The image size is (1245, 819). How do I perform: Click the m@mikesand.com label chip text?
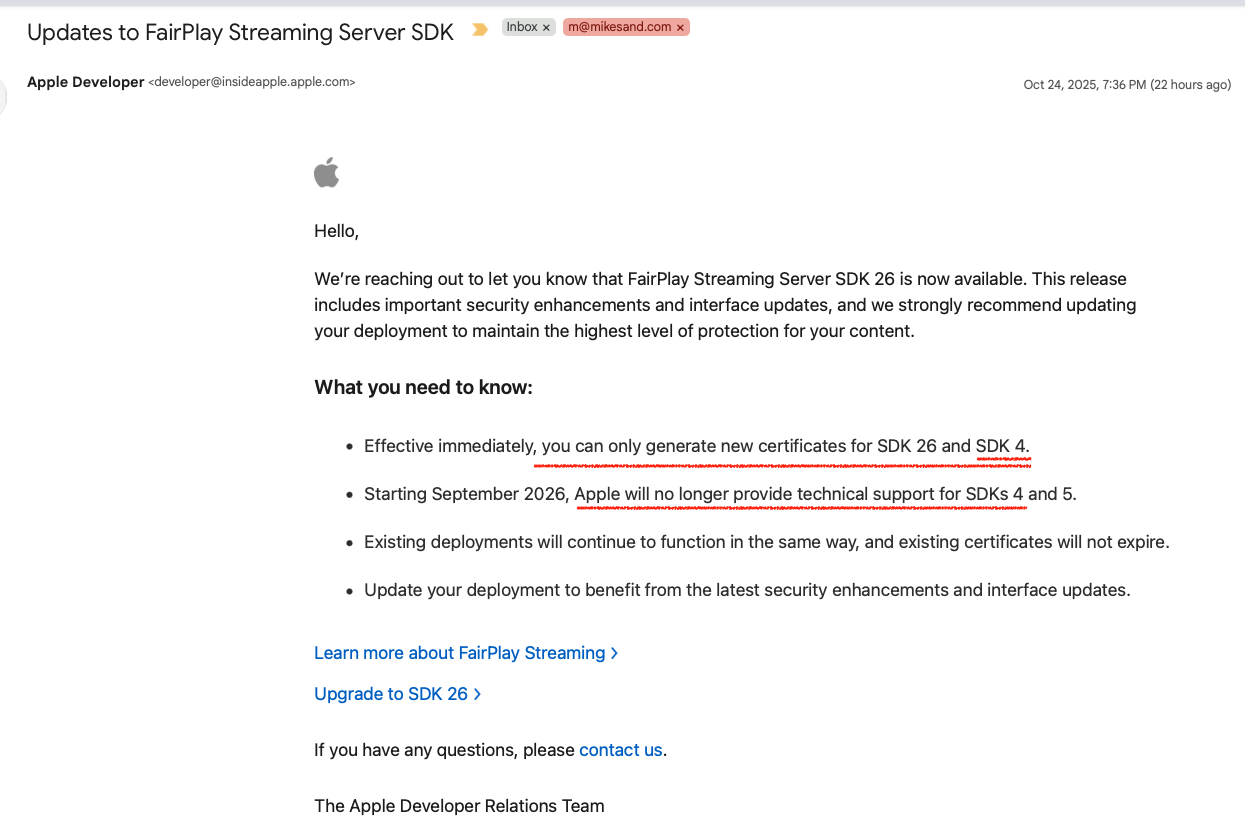(619, 27)
